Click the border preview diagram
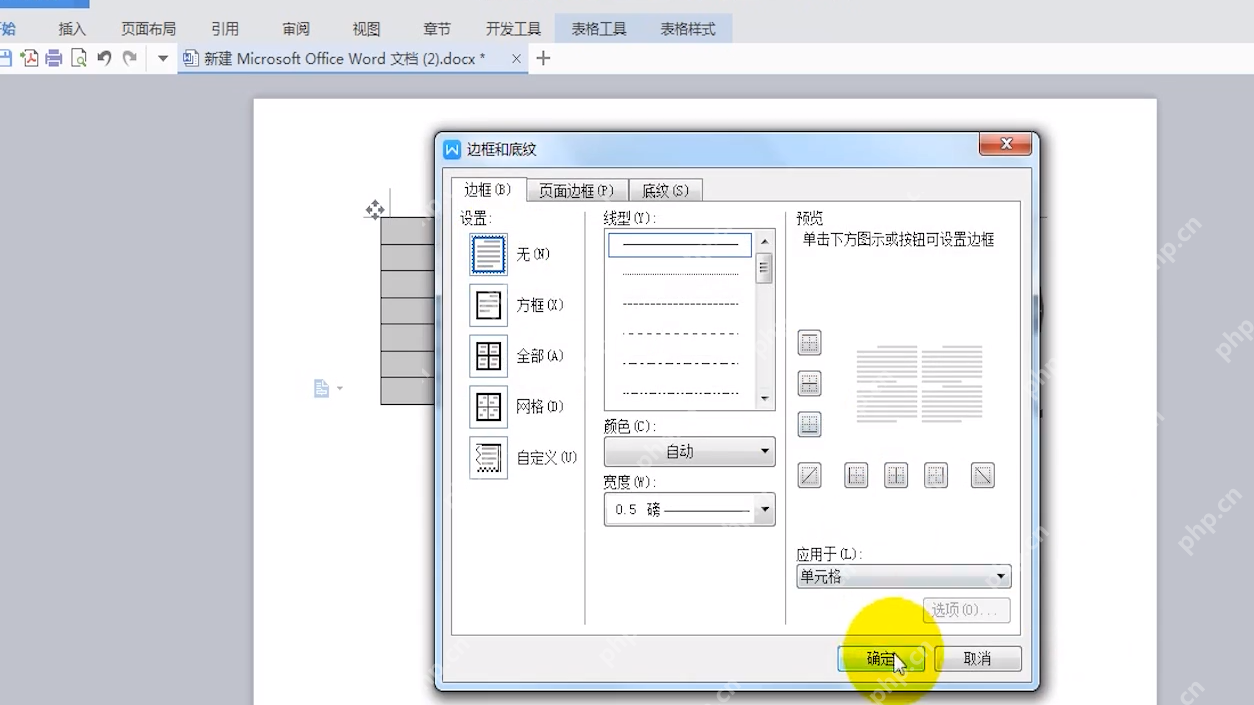Screen dimensions: 1254x705 coord(920,384)
